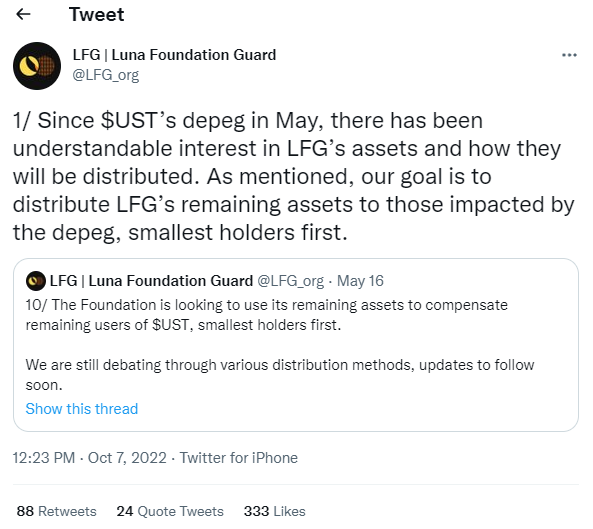593x529 pixels.
Task: Click the @LFG_org handle in quoted tweet
Action: pos(290,281)
